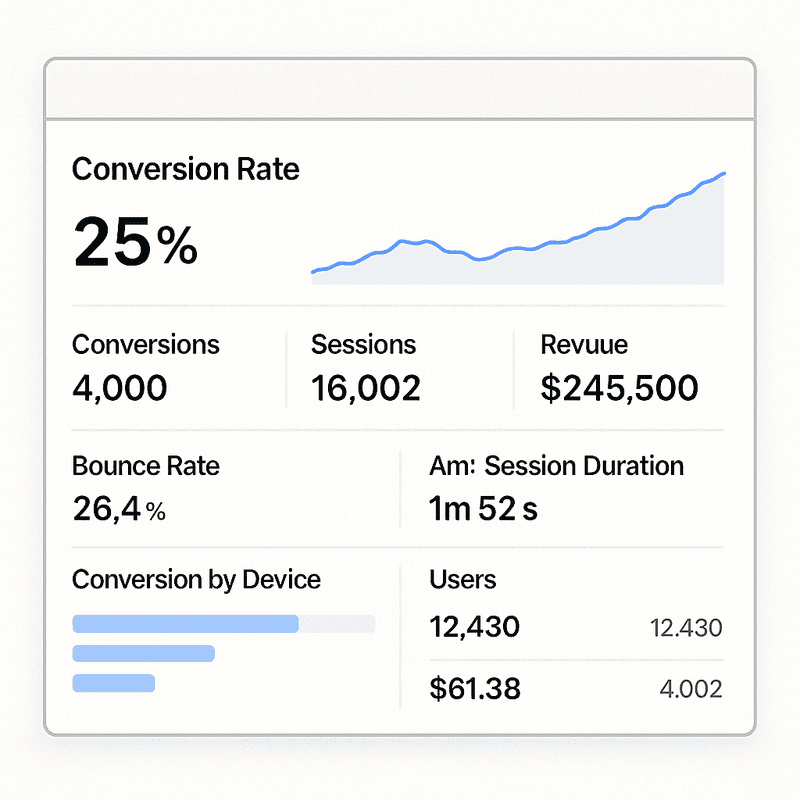Open the Sessions metric label
Viewport: 800px width, 800px height.
click(363, 345)
